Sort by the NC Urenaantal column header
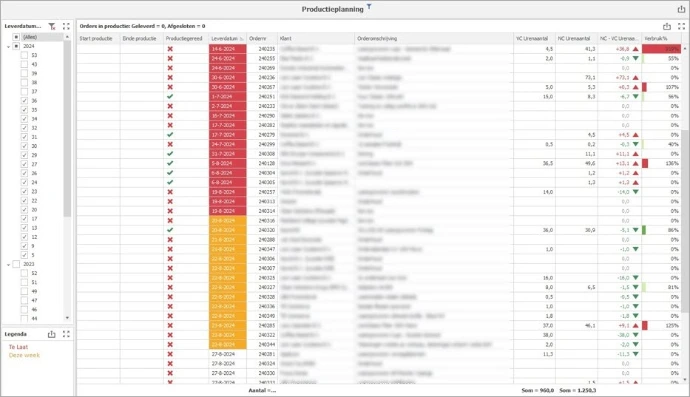 576,39
